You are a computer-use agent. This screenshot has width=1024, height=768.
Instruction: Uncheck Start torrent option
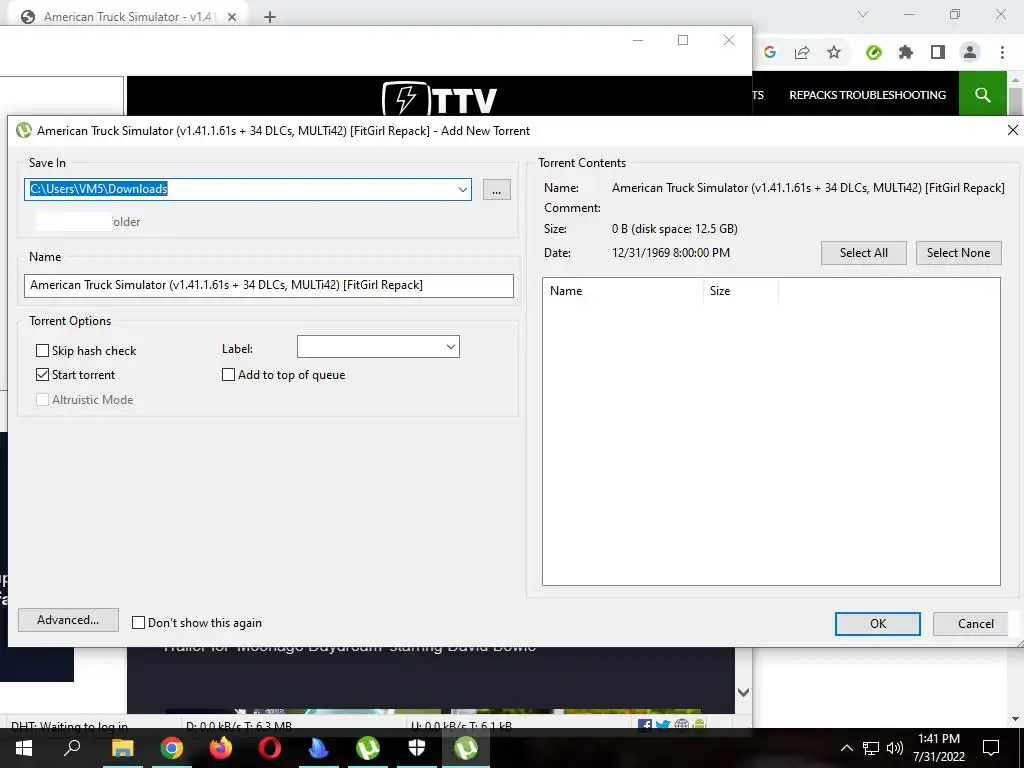pos(42,375)
